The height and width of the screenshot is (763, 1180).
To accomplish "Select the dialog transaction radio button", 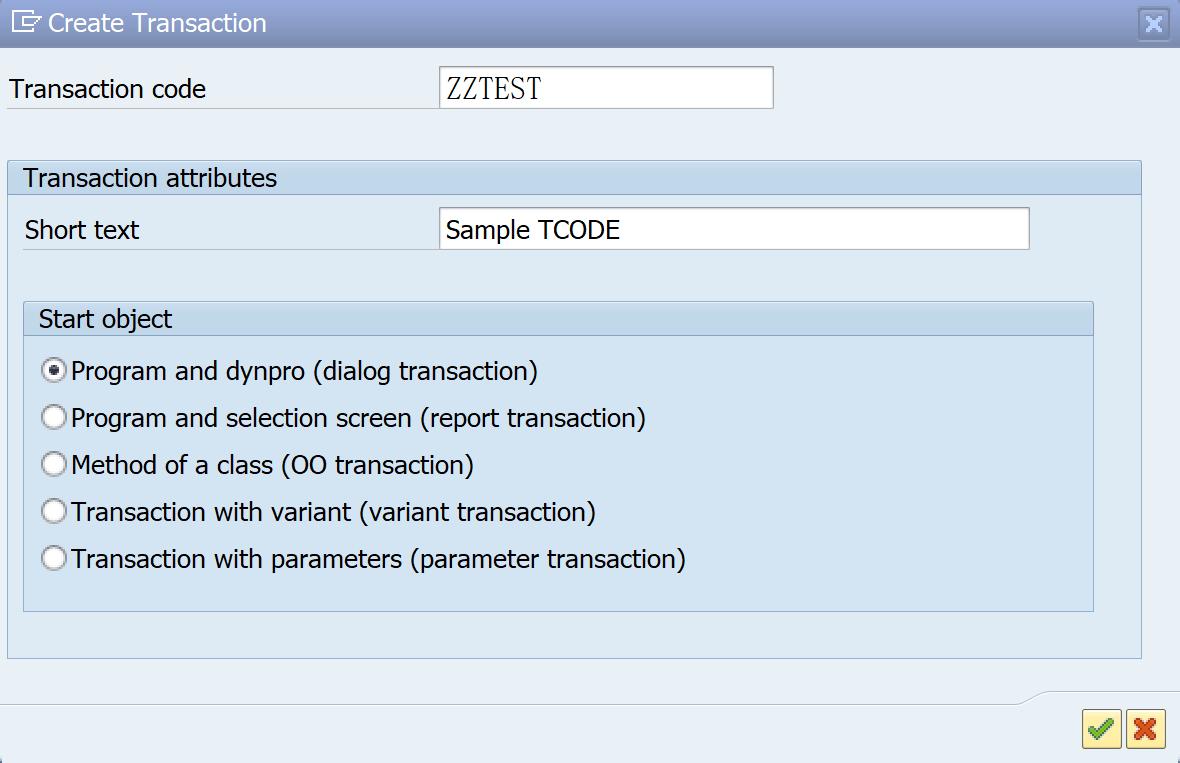I will click(x=53, y=371).
